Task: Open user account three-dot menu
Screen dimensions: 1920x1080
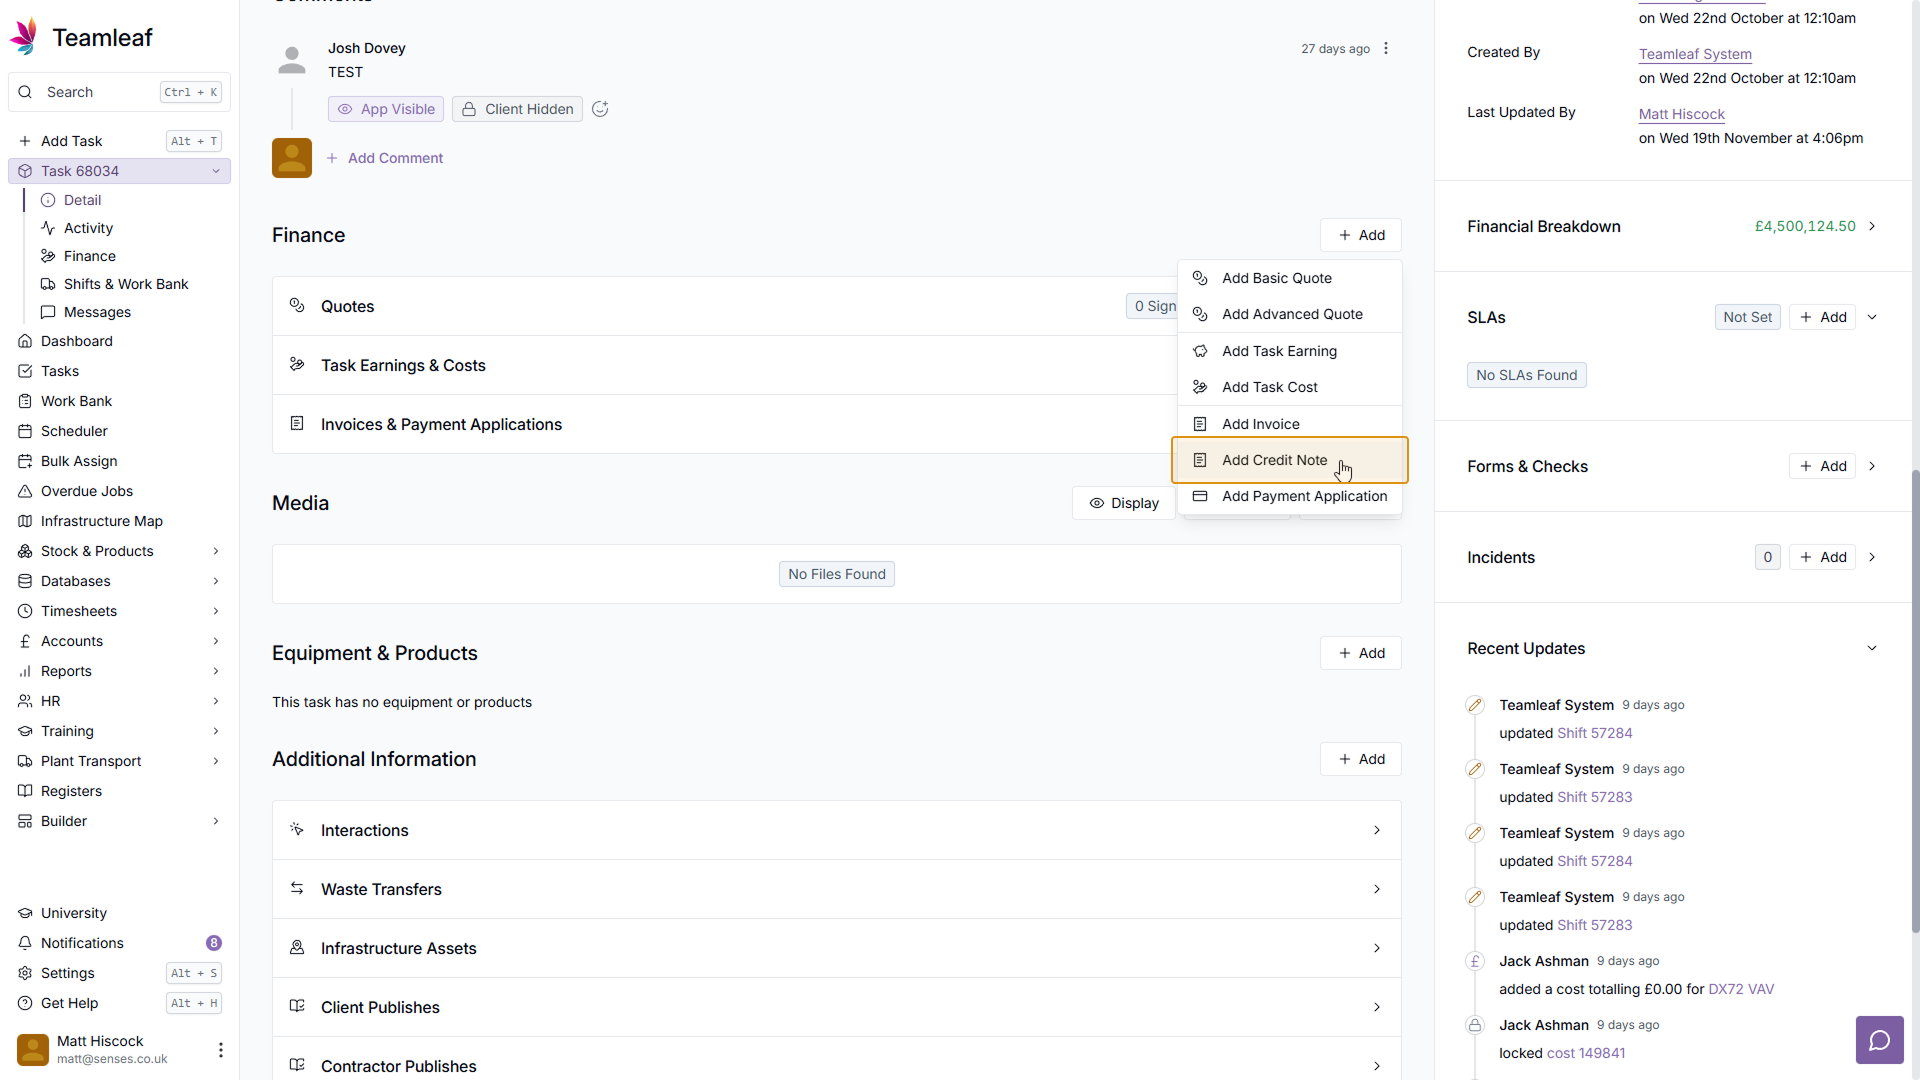Action: [220, 1049]
